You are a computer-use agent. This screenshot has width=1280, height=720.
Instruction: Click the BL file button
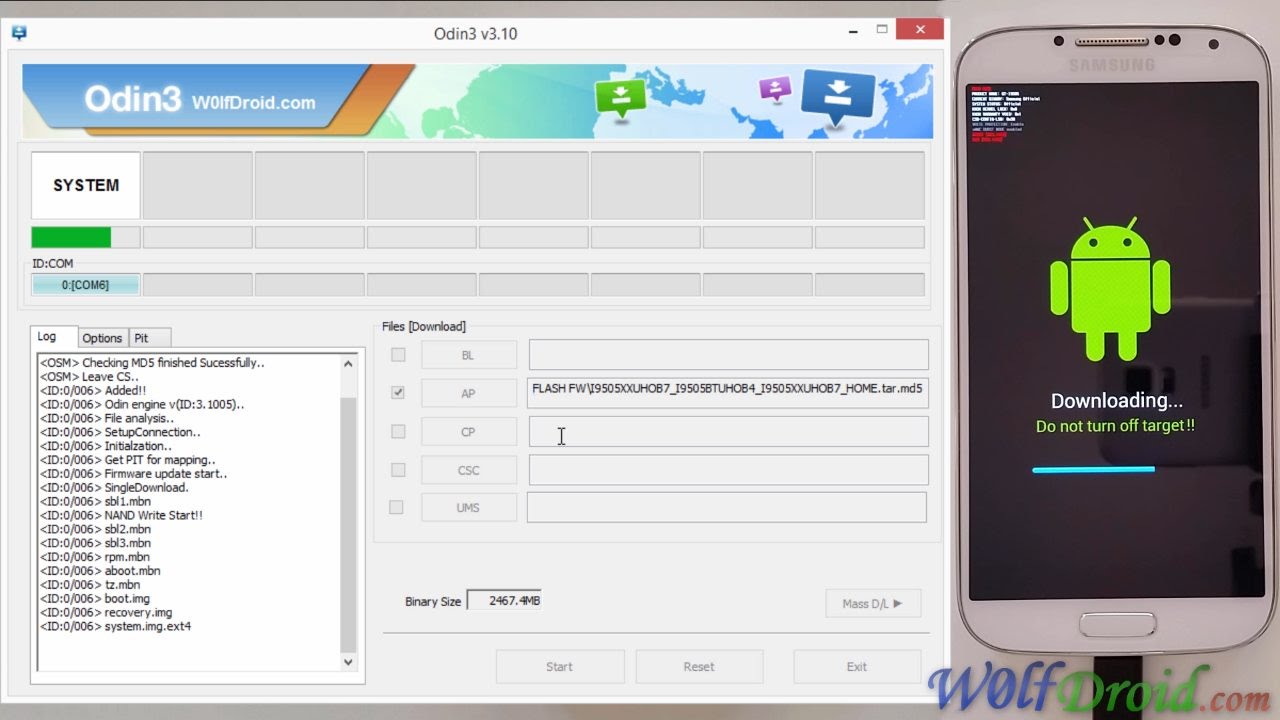(x=469, y=355)
